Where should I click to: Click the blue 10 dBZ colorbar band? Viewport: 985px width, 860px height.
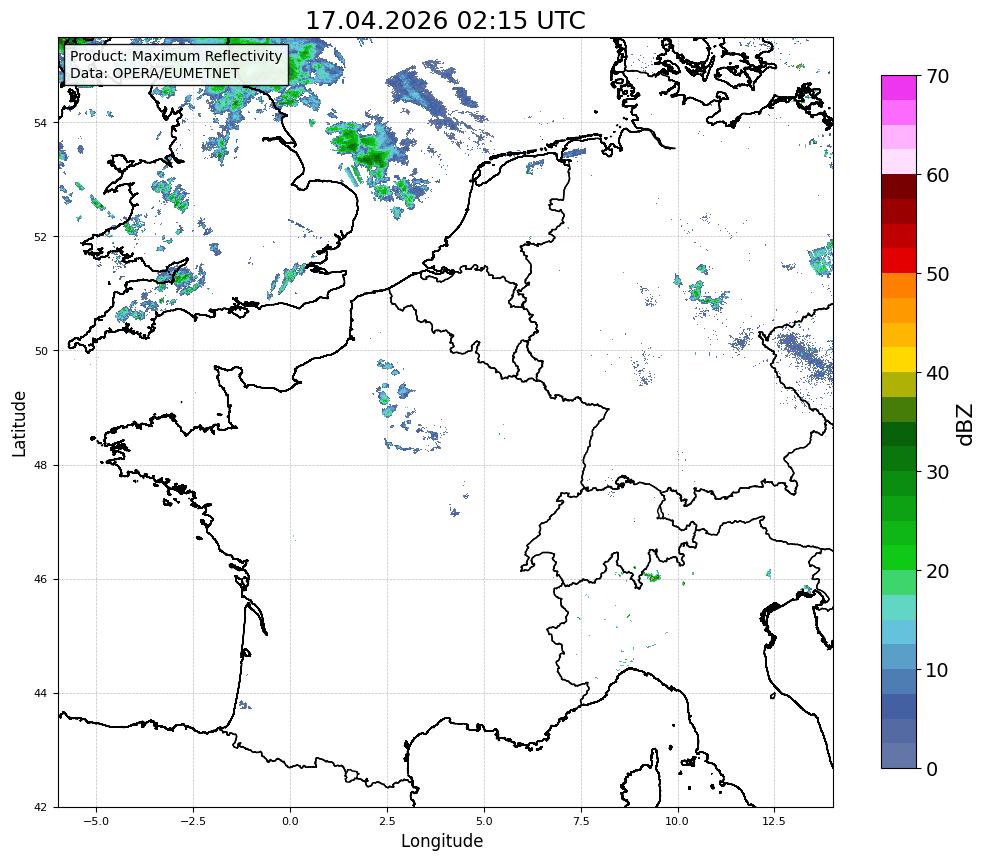pyautogui.click(x=898, y=656)
